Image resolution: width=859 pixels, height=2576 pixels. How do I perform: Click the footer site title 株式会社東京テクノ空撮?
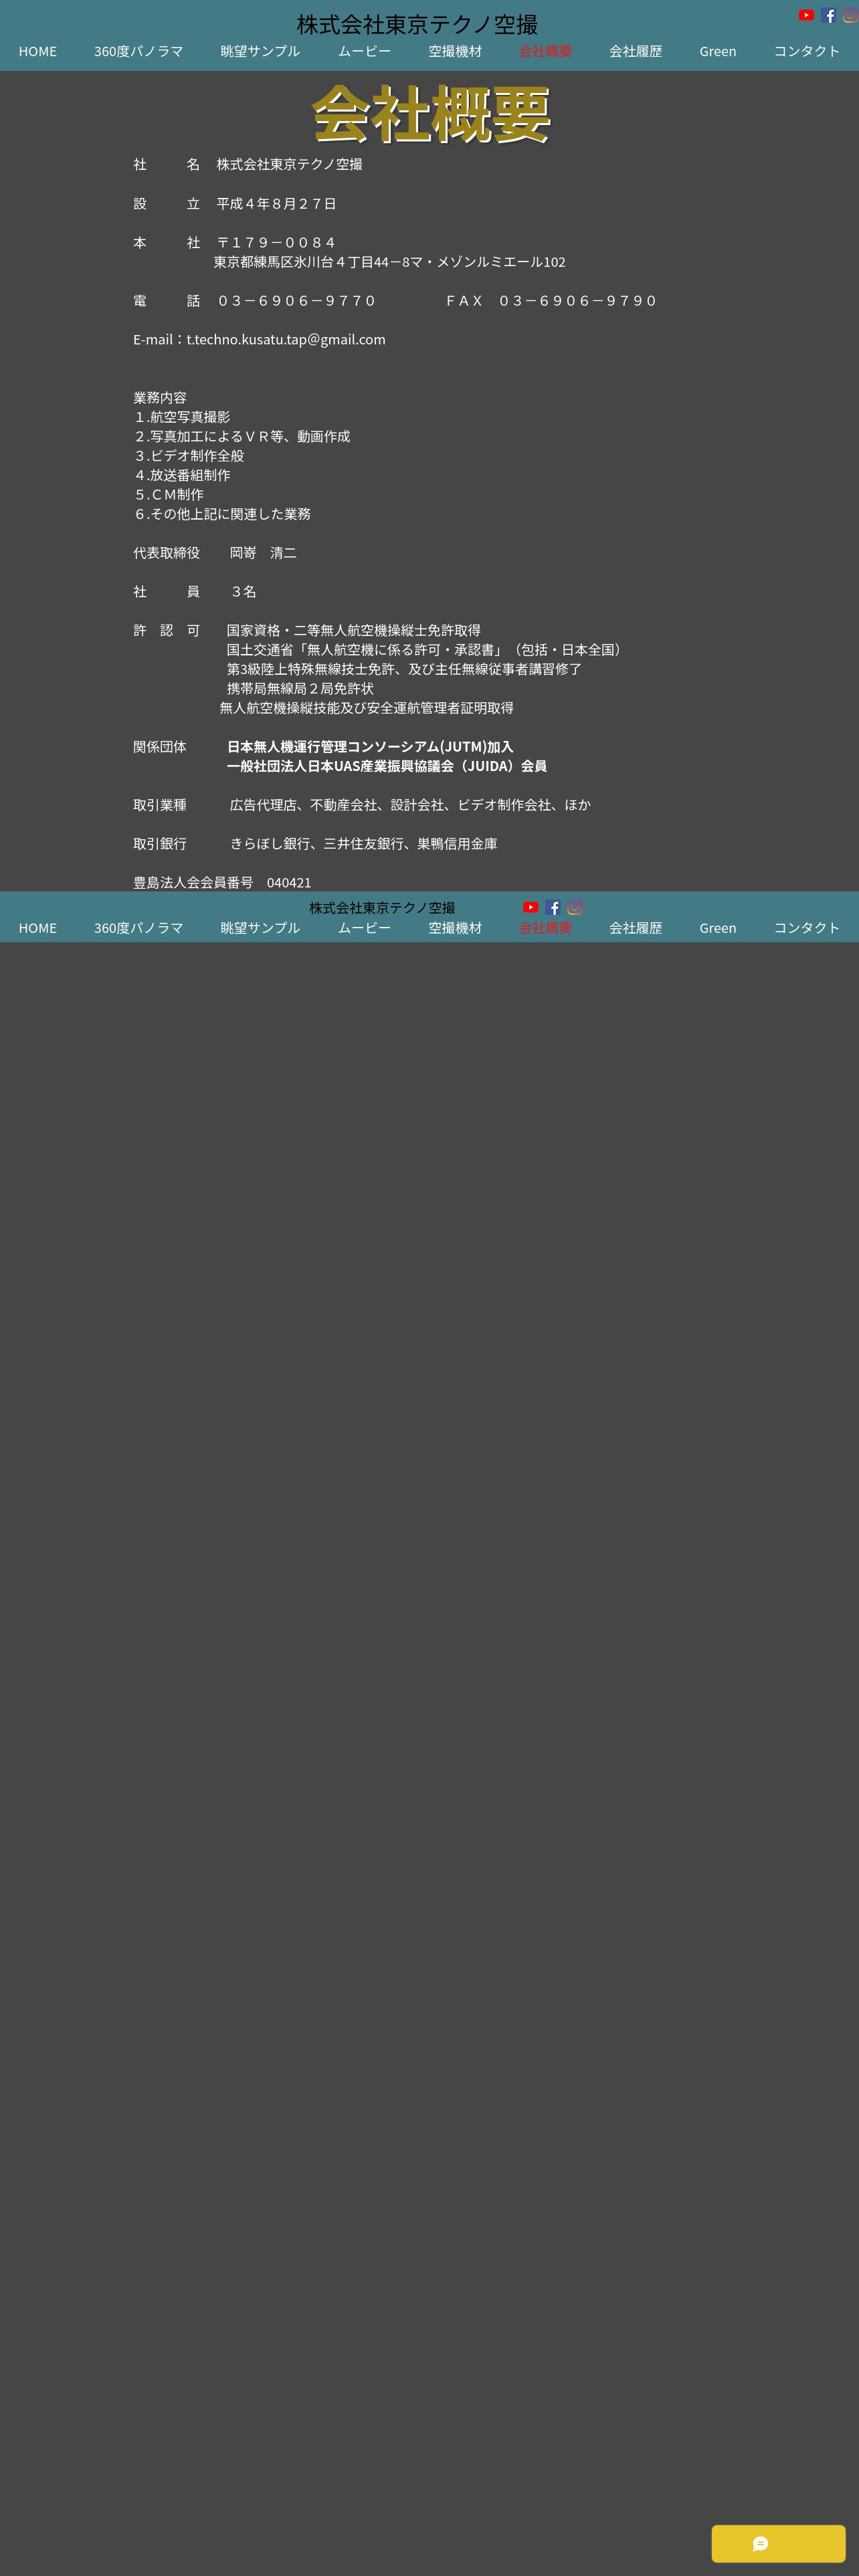tap(382, 908)
